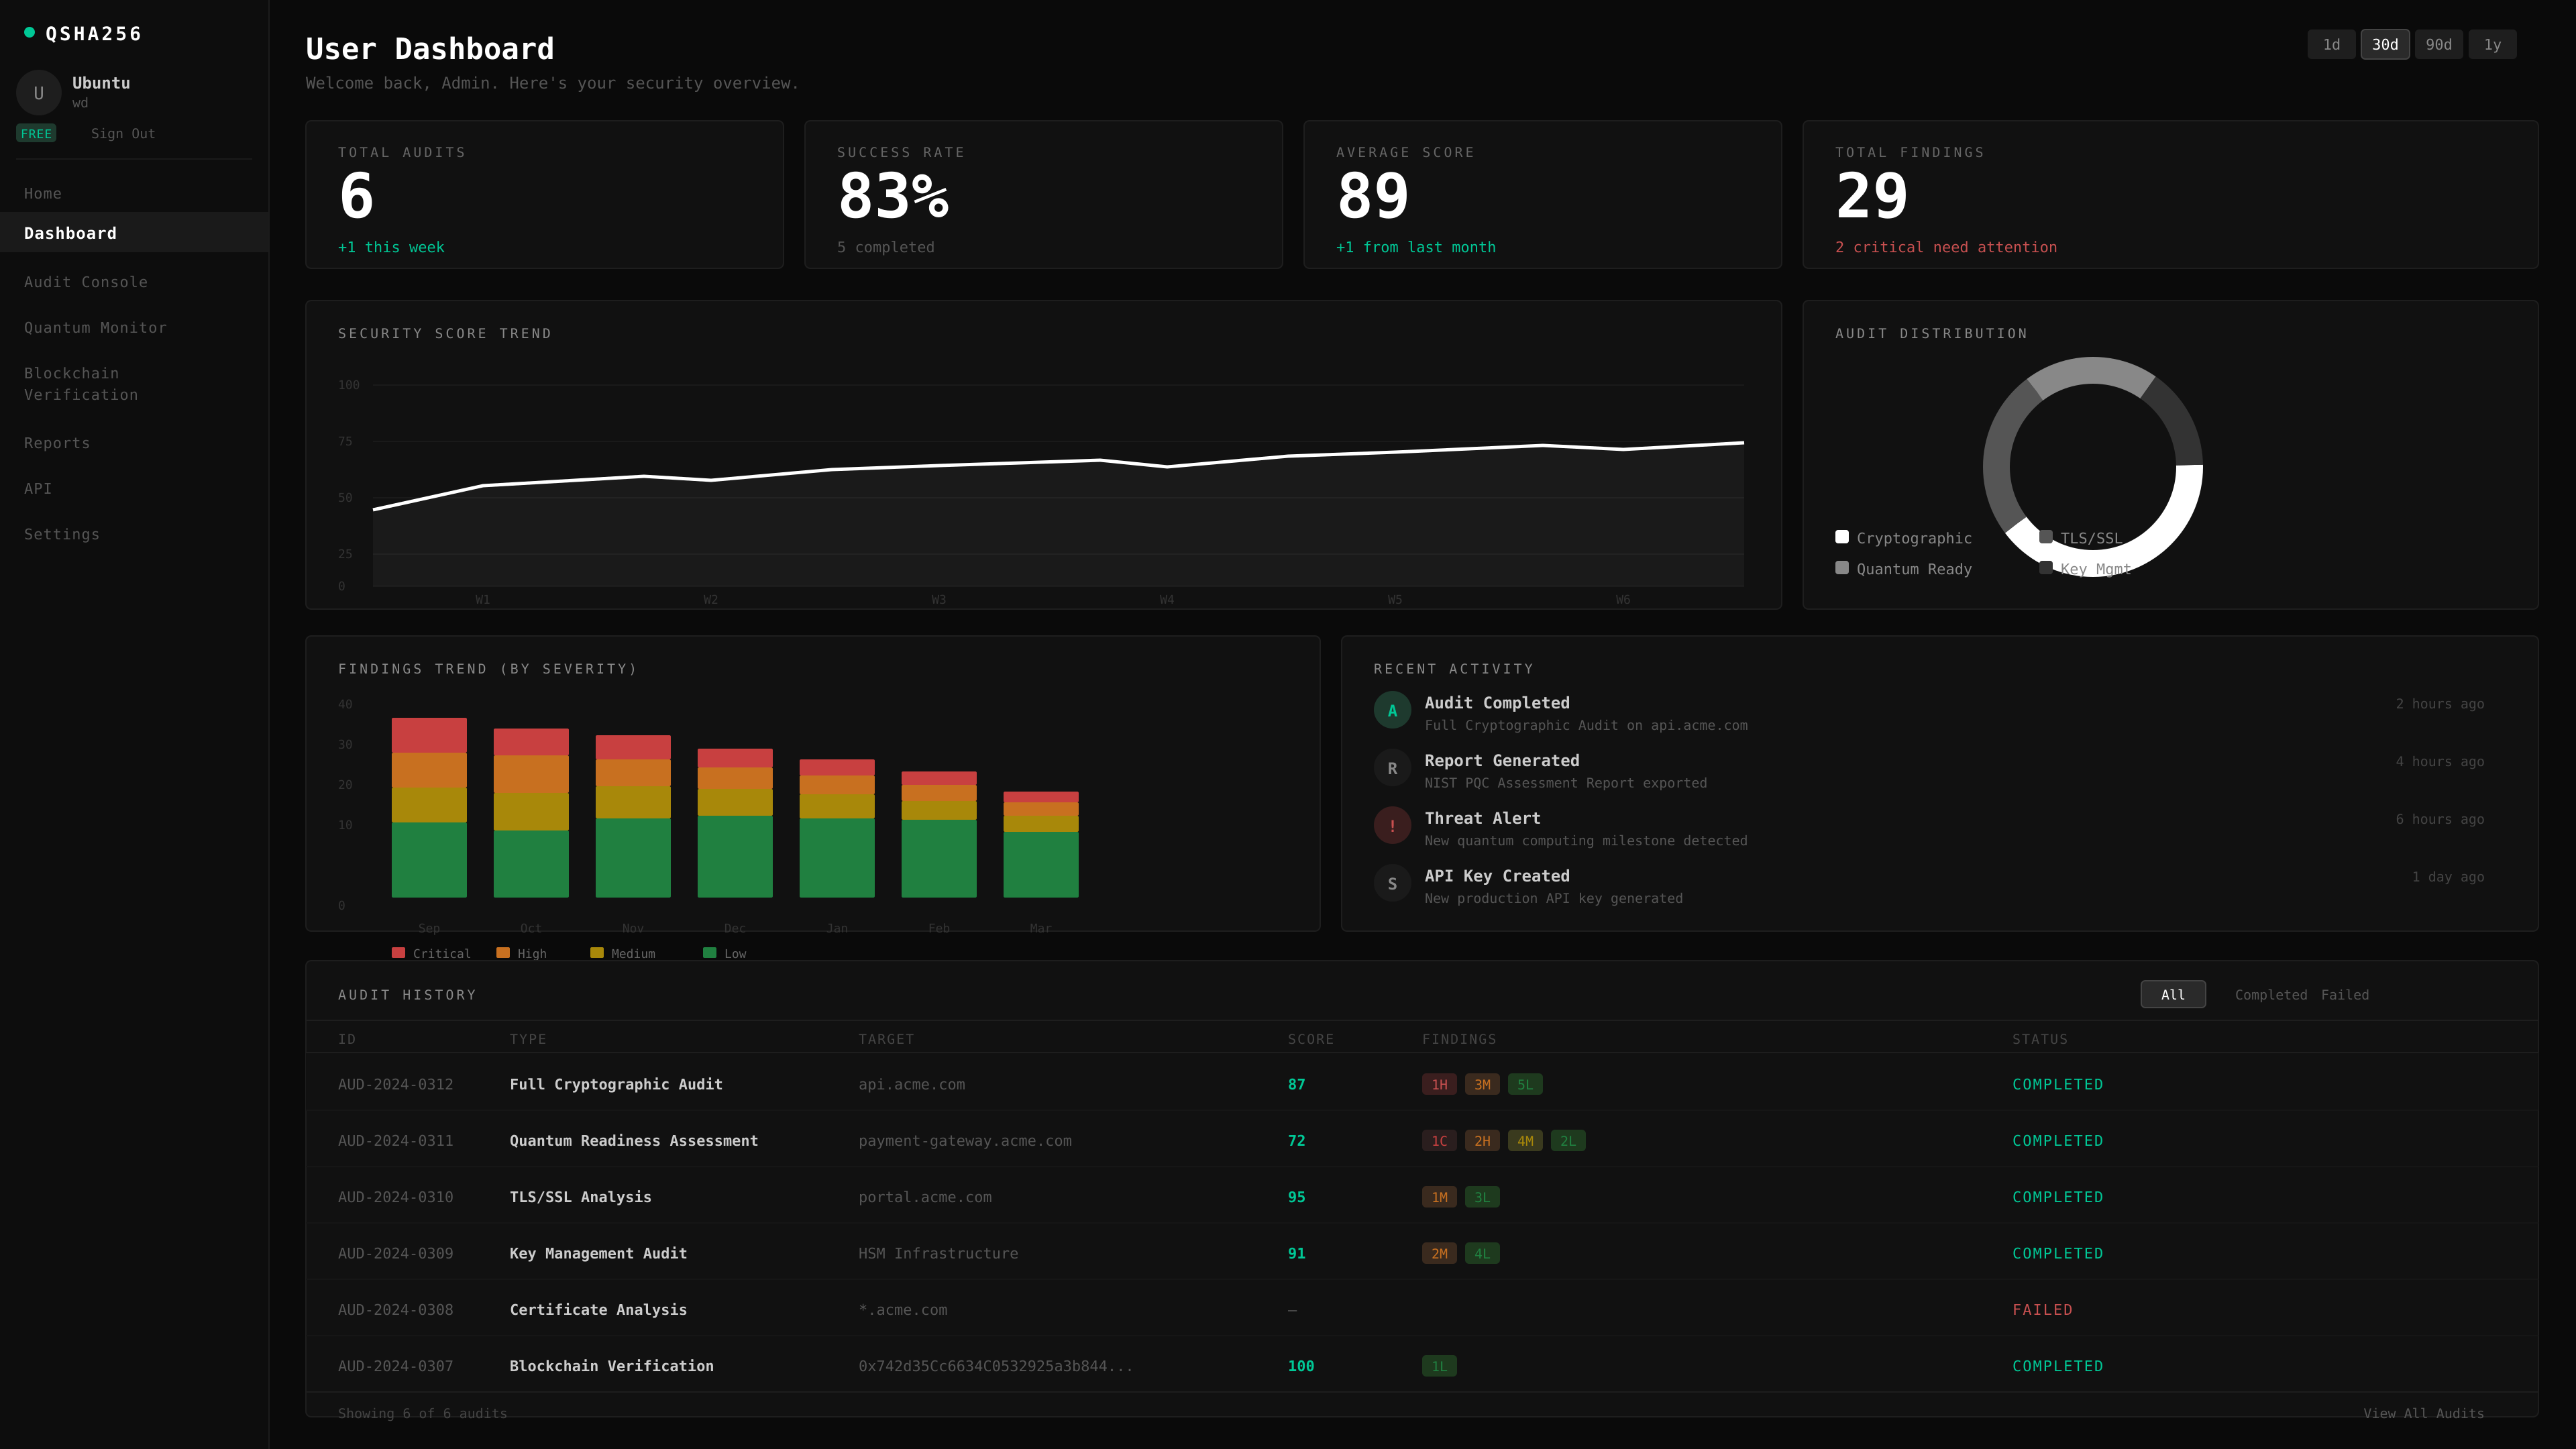Click the red Threat Alert icon
Screen dimensions: 2576x1449
1392,825
